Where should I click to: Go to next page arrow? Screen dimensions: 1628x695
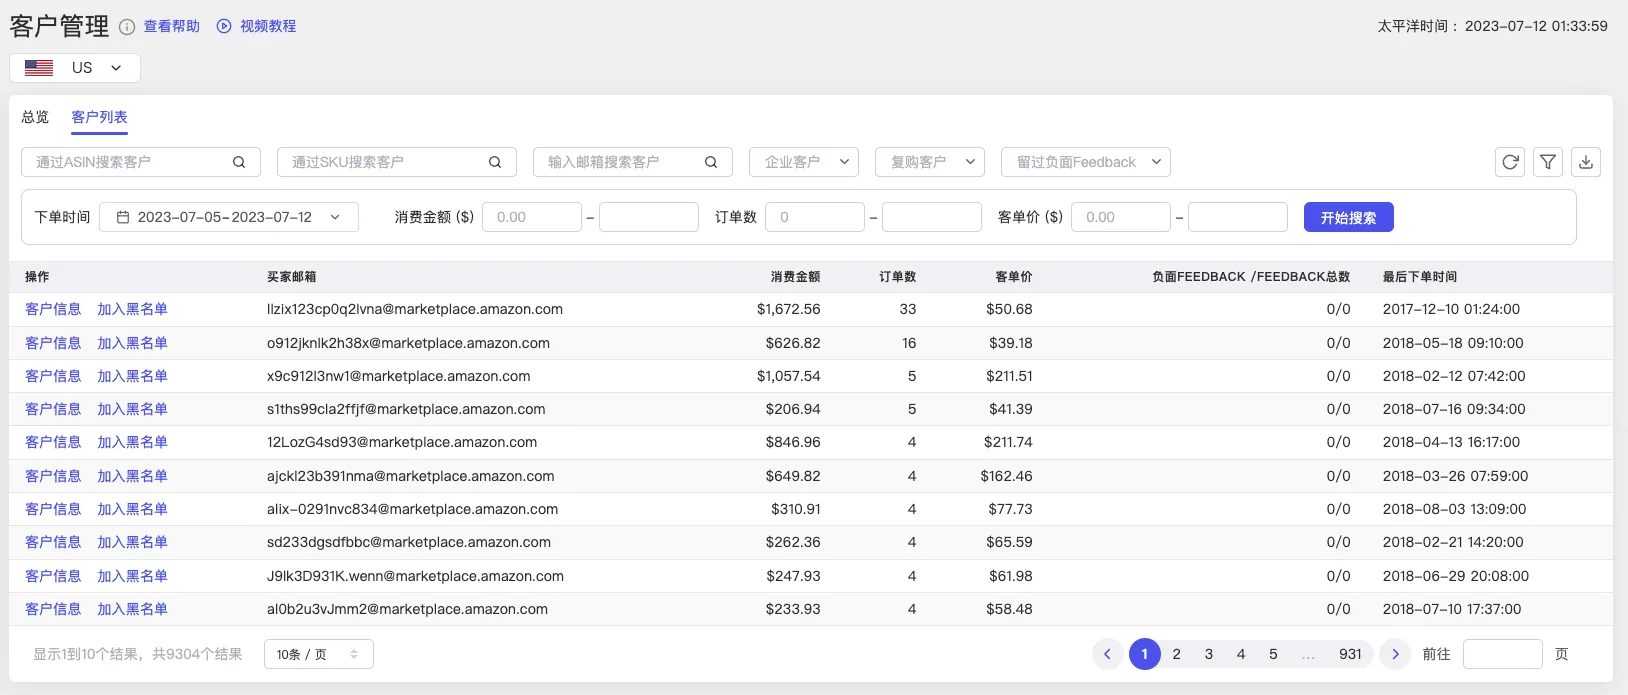pos(1395,654)
